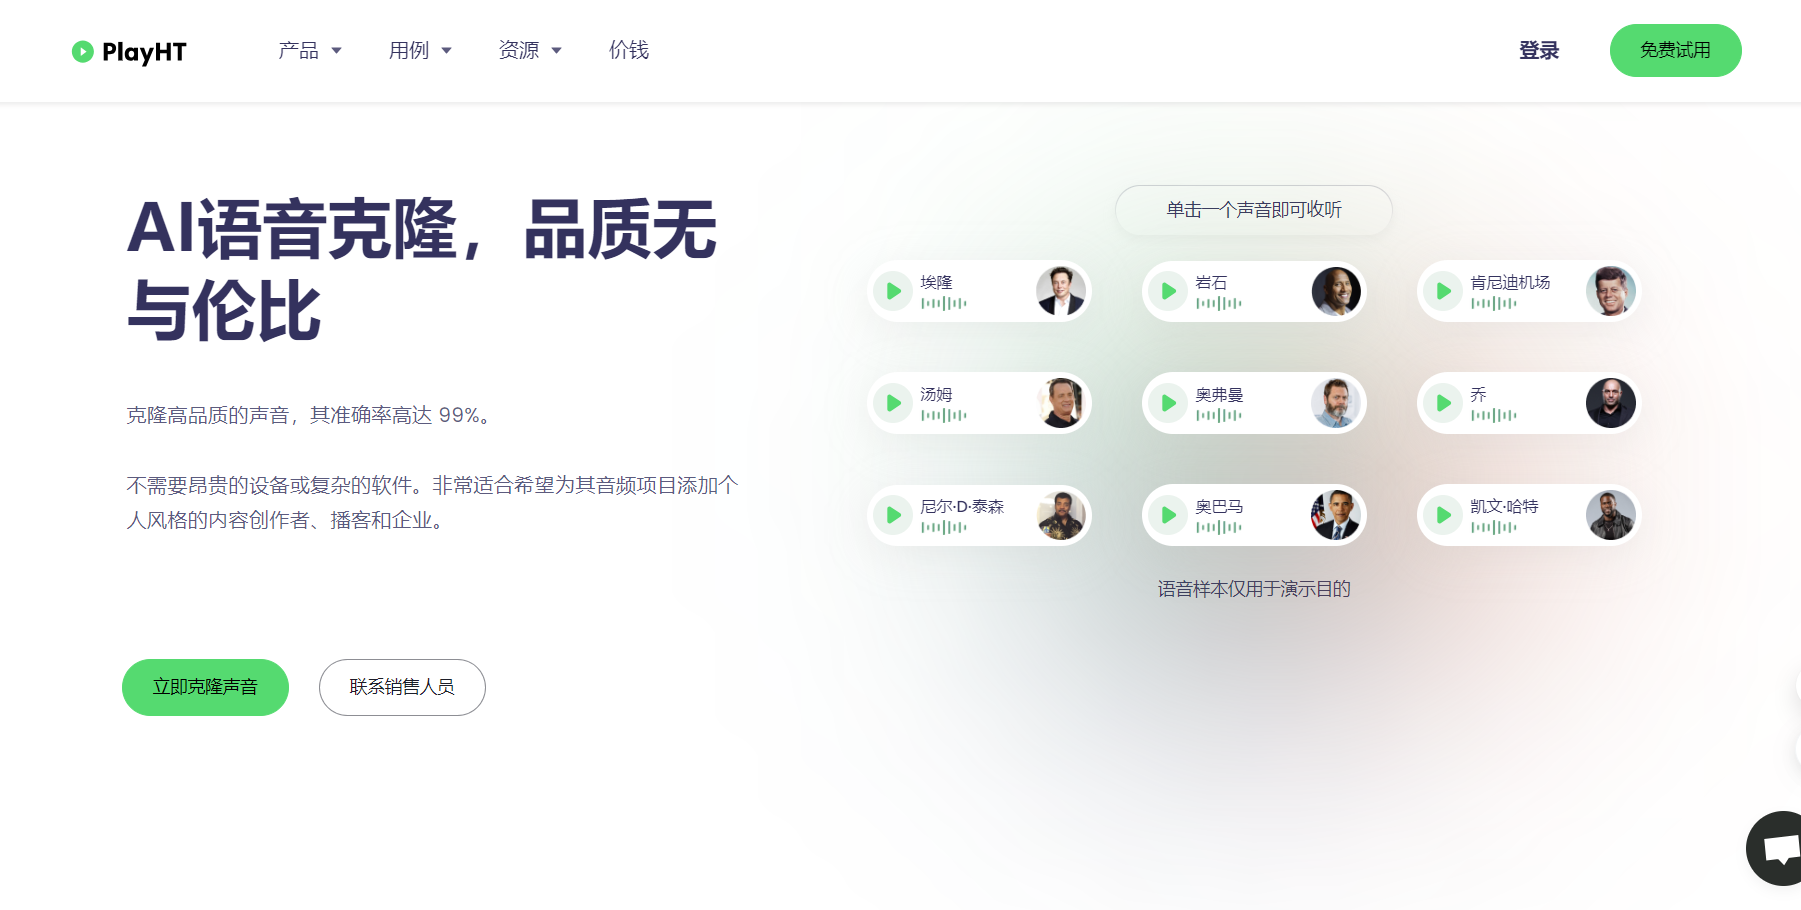The height and width of the screenshot is (910, 1801).
Task: Click the 单击一个声音即可收听 pill
Action: point(1254,210)
